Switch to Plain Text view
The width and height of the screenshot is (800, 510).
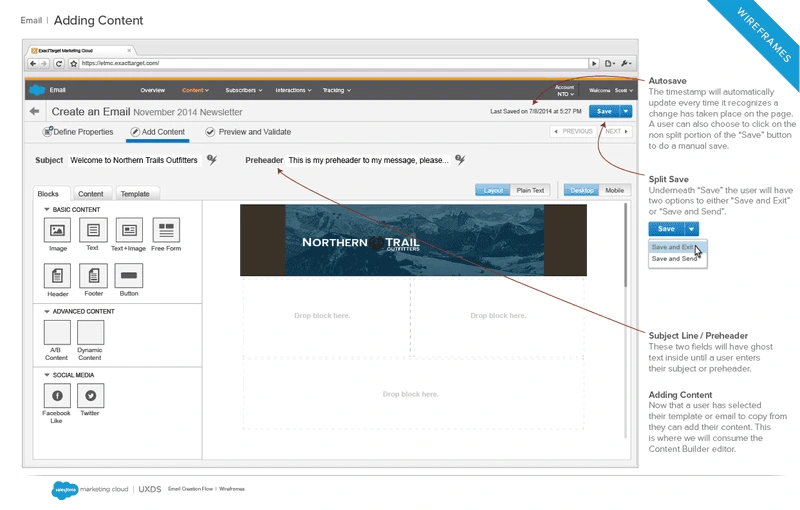[530, 190]
